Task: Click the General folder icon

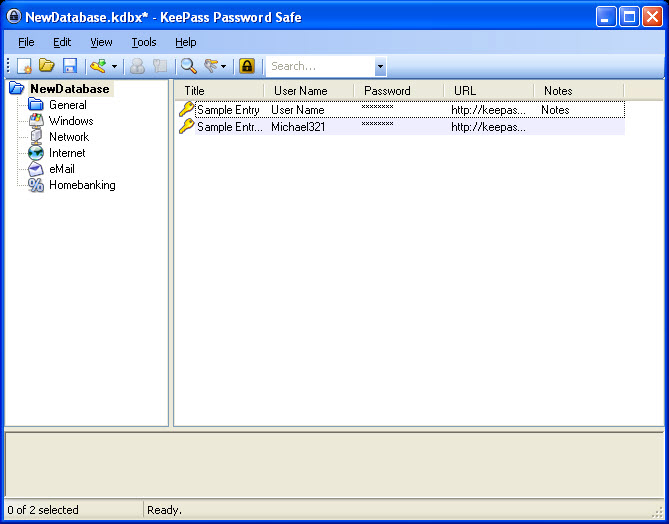Action: coord(36,104)
